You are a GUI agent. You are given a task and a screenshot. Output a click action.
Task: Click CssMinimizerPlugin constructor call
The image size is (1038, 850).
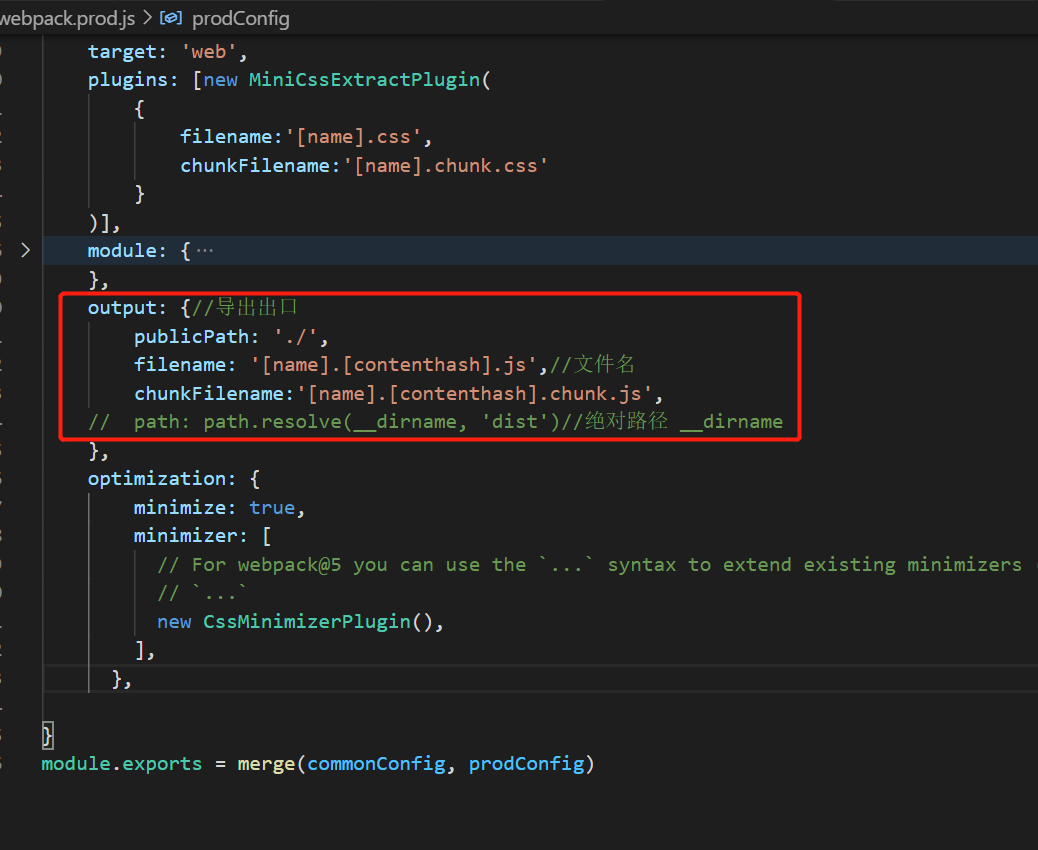click(307, 622)
